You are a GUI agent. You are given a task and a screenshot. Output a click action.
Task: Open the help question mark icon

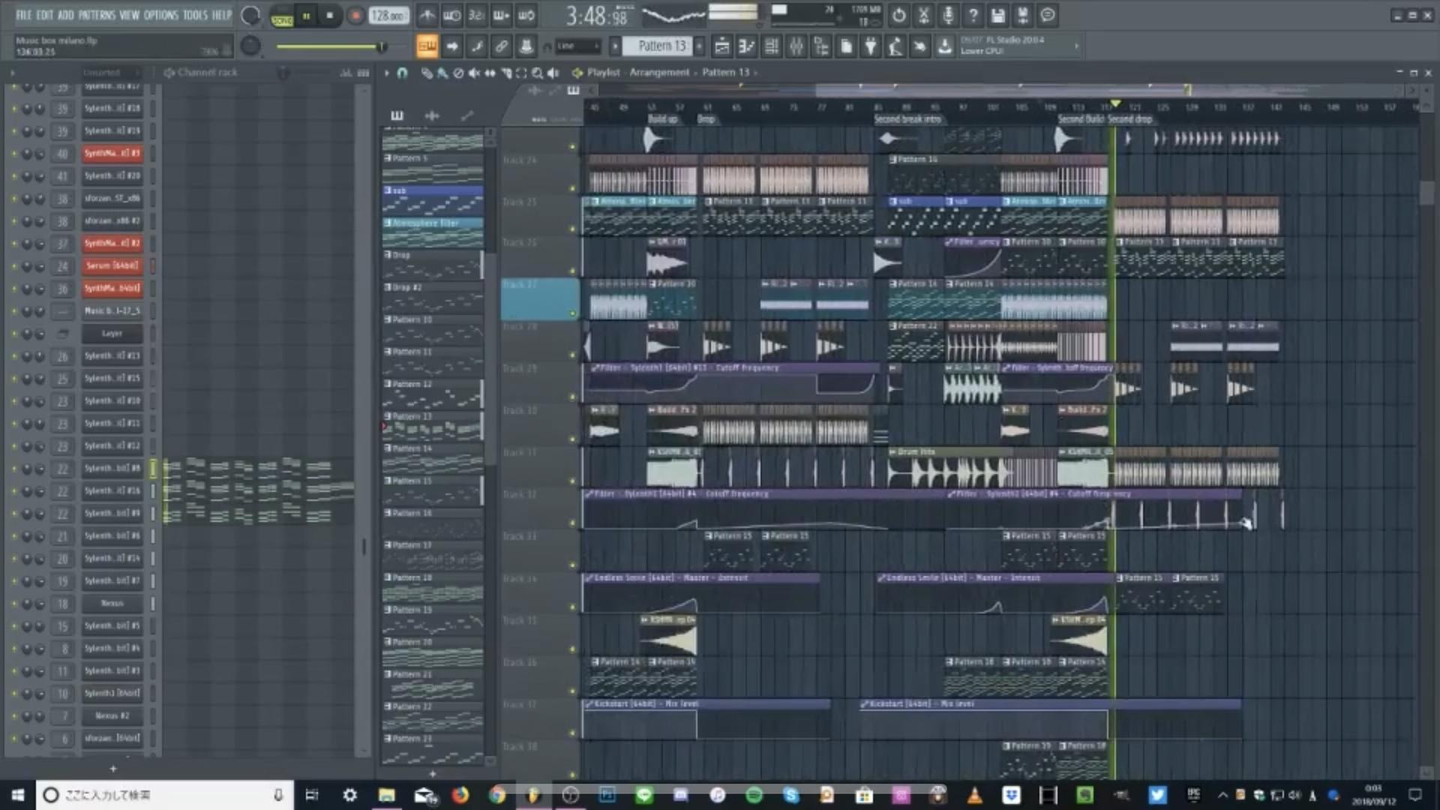972,16
